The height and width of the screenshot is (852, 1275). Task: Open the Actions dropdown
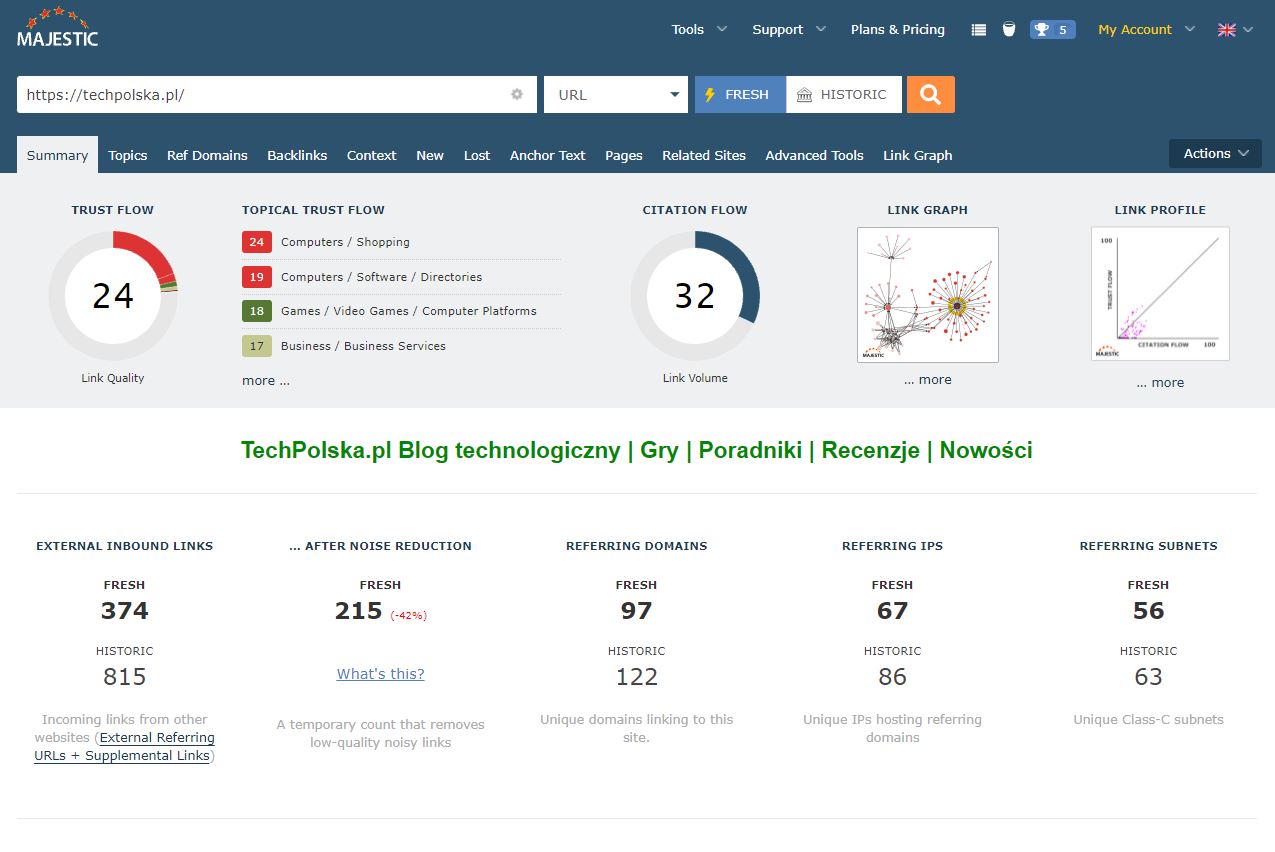coord(1215,154)
